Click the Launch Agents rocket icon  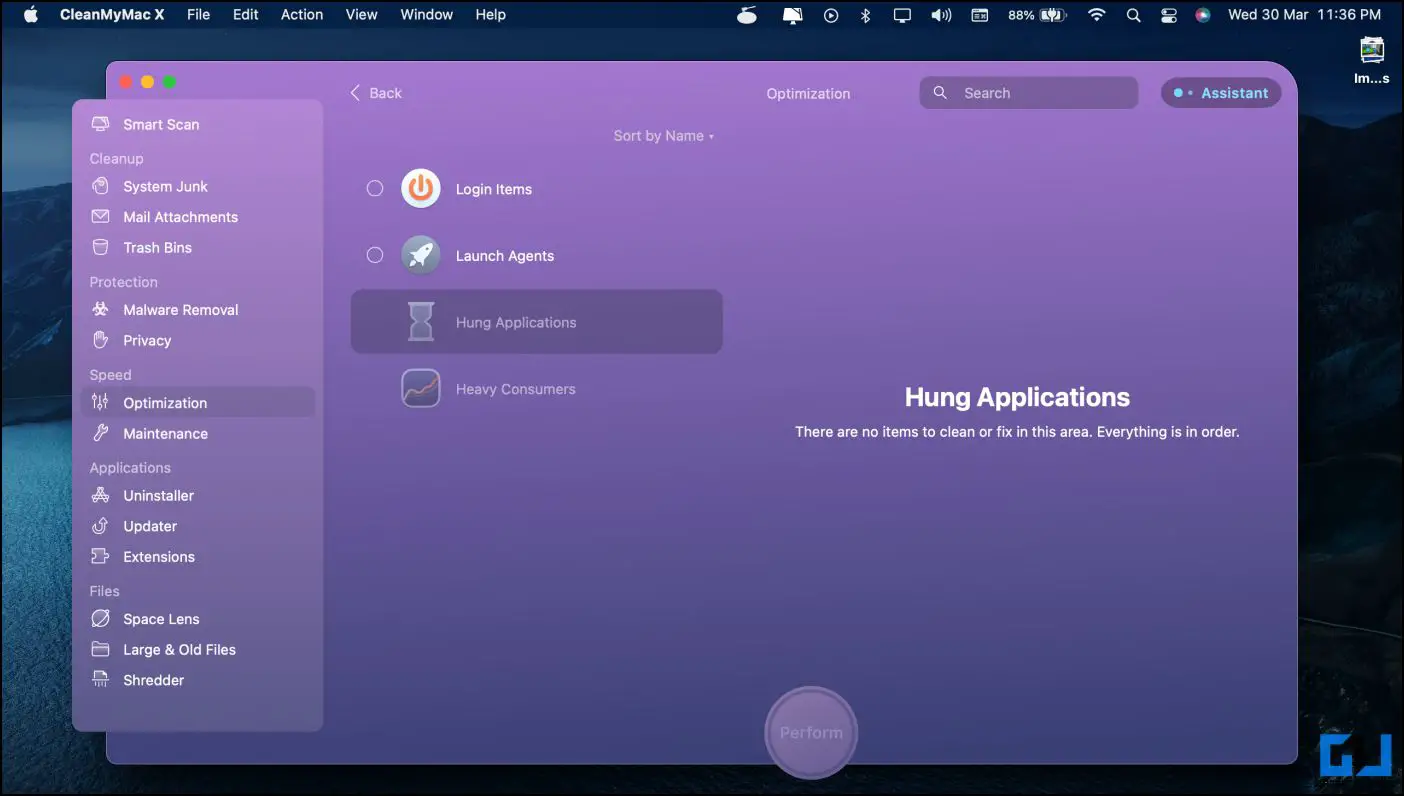click(421, 256)
